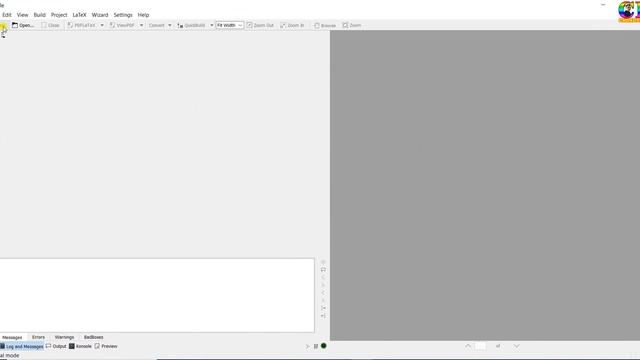Open the Help menu

[143, 15]
